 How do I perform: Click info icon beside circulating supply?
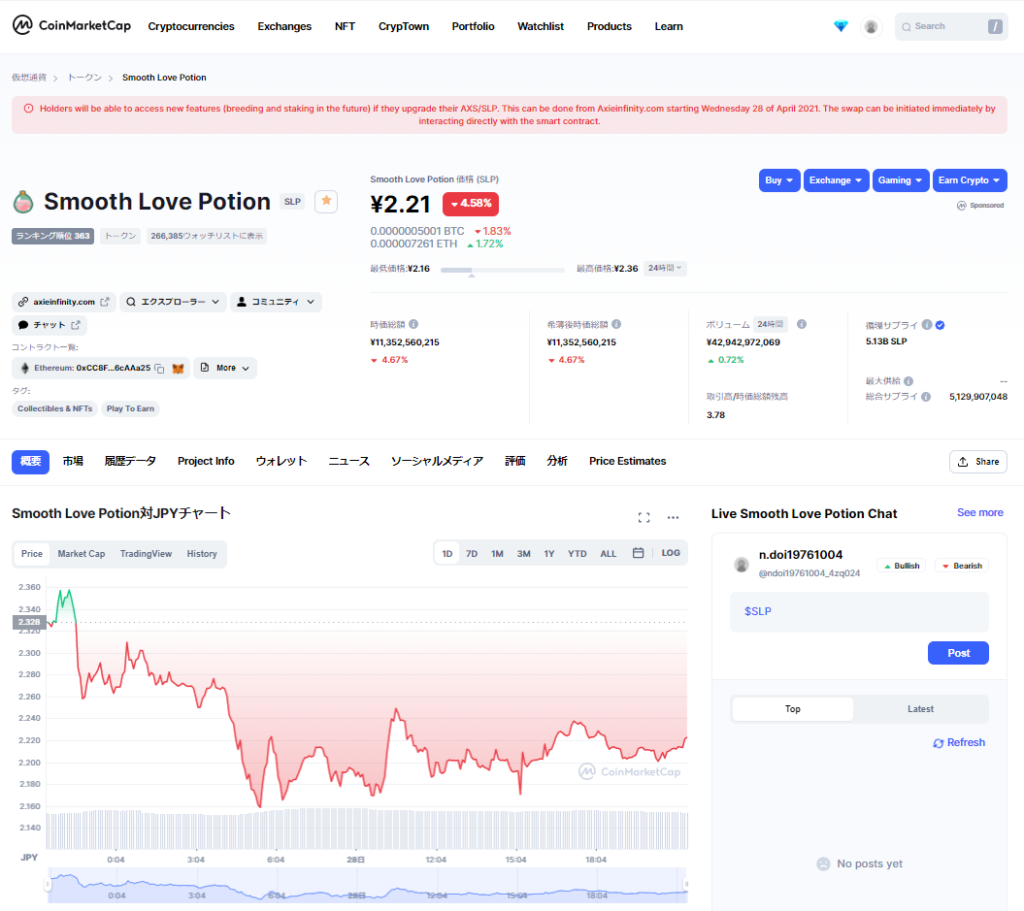(927, 325)
